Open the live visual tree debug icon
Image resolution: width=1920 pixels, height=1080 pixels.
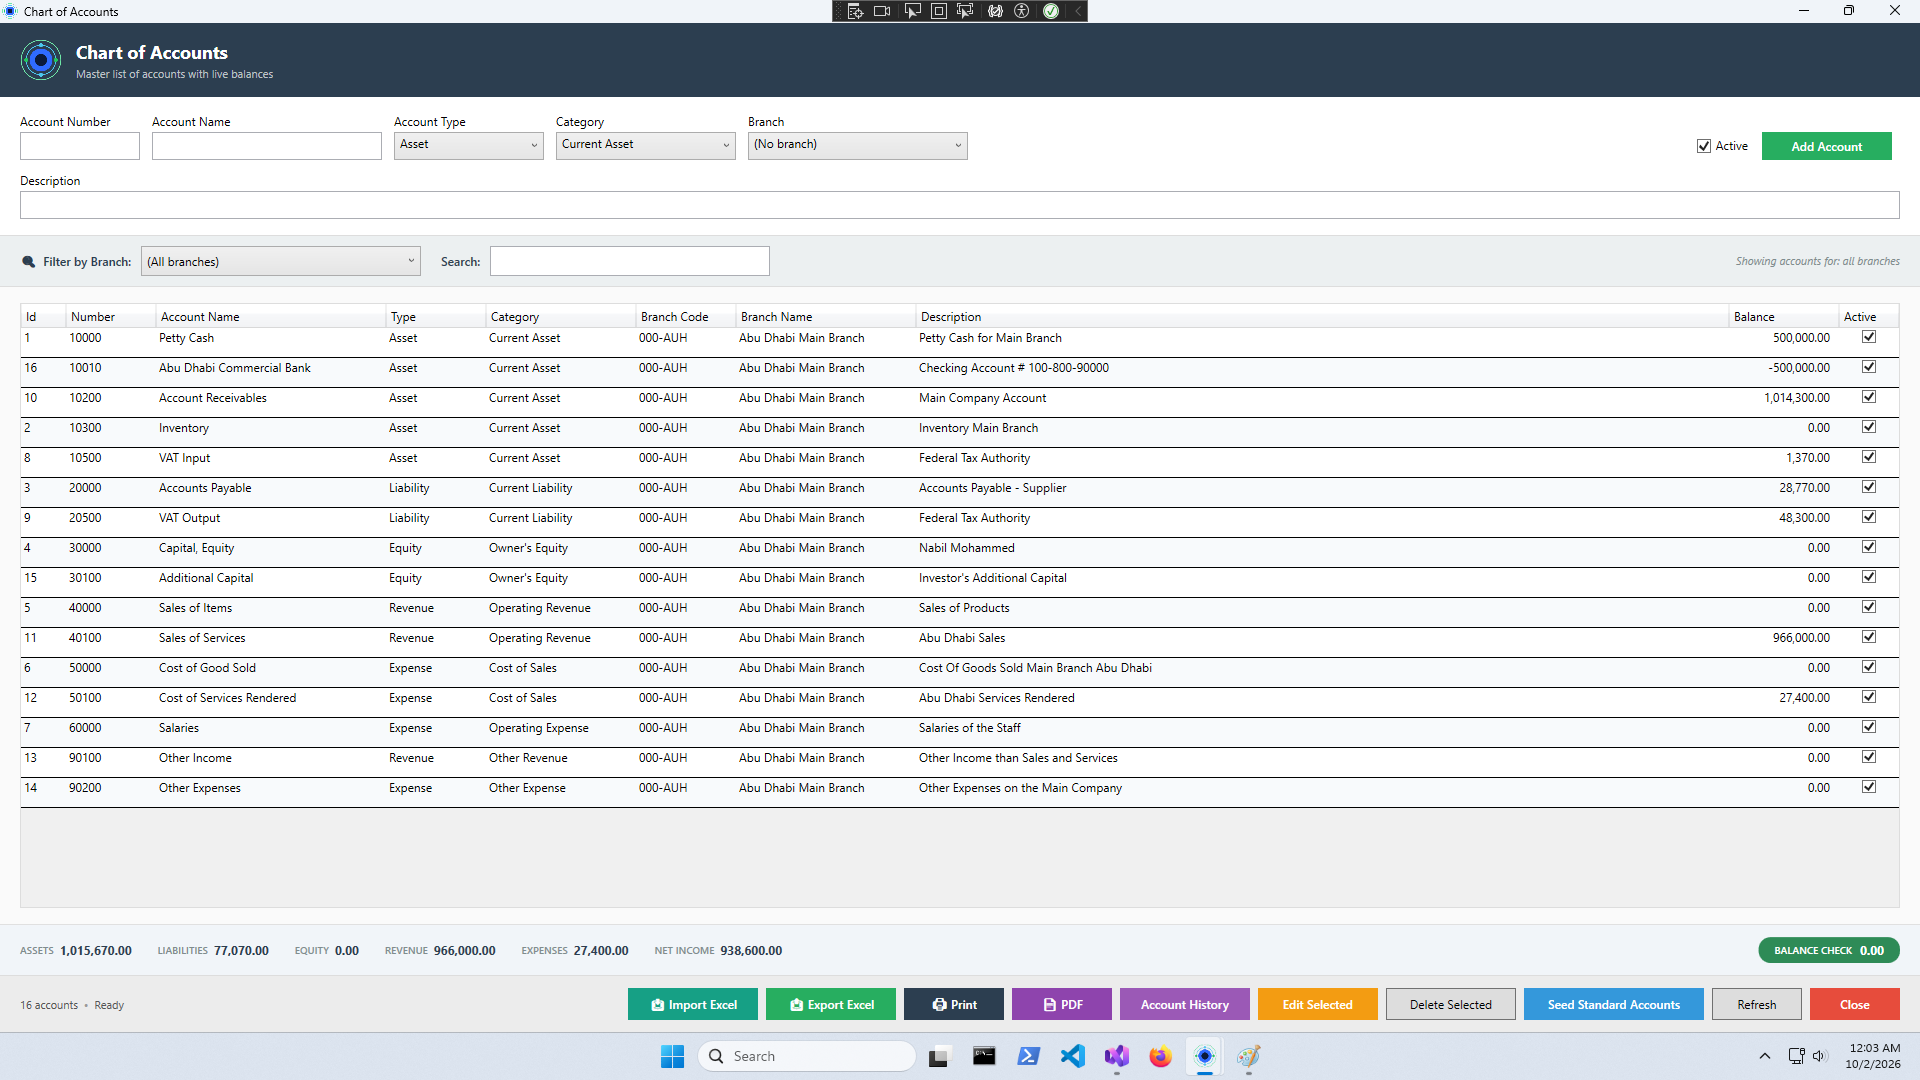click(855, 11)
